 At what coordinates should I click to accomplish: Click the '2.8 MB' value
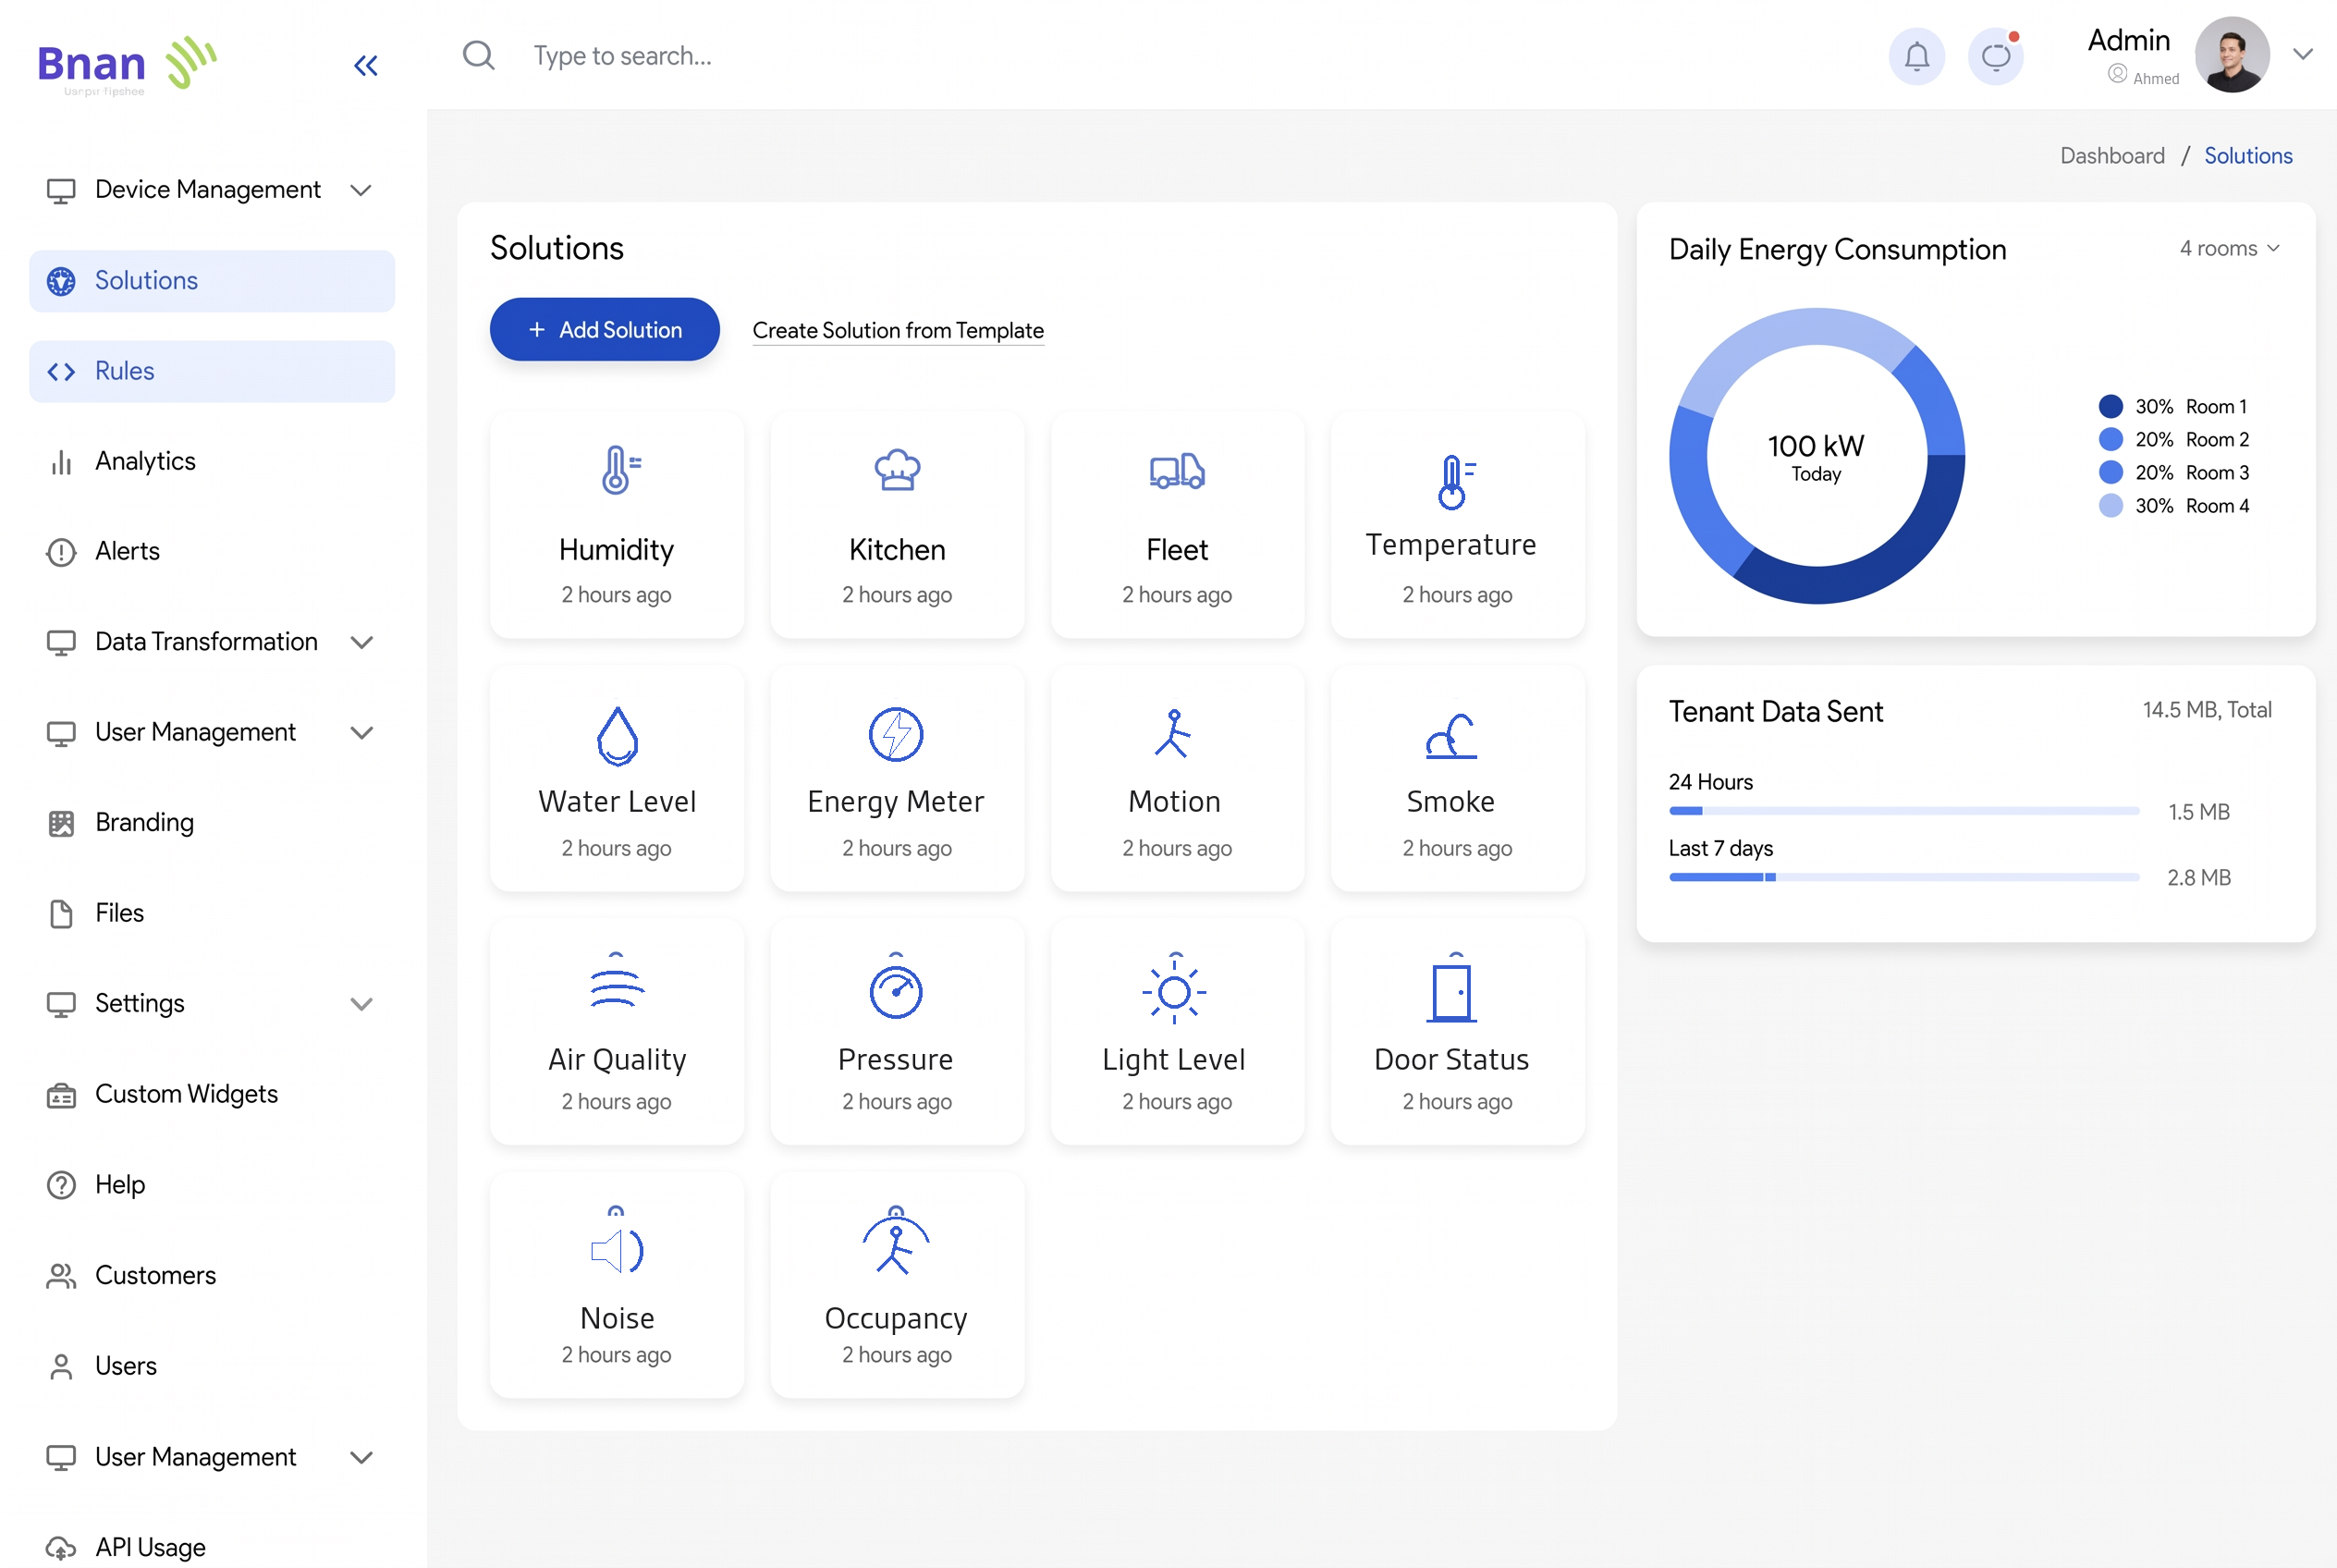click(2198, 878)
